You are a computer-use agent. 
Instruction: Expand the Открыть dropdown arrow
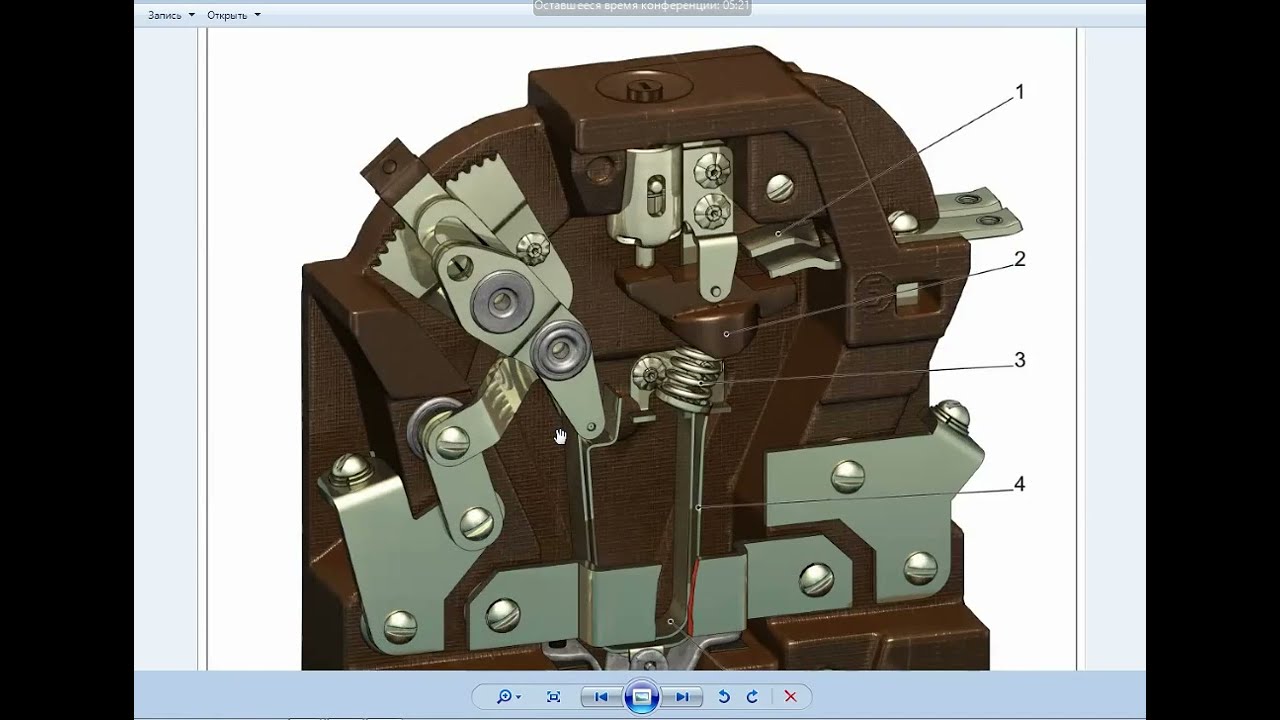pyautogui.click(x=257, y=15)
